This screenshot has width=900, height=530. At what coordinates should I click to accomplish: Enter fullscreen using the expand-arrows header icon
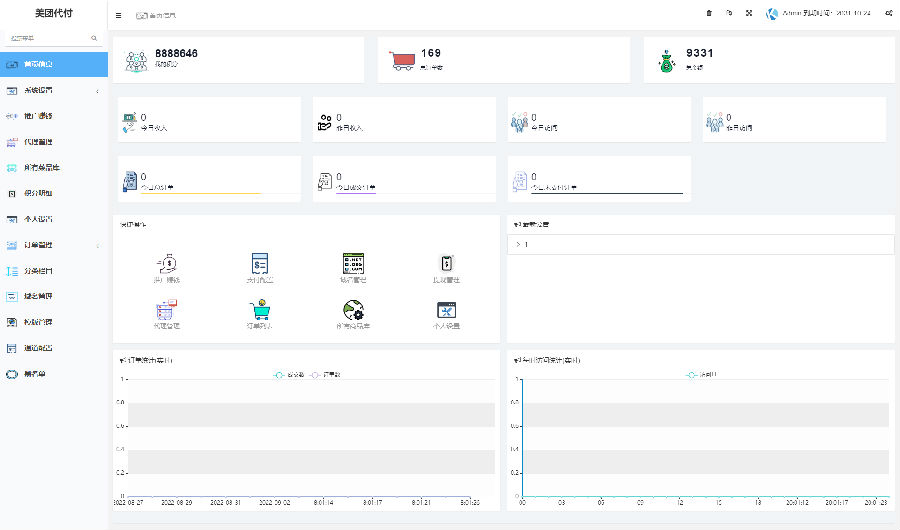[748, 13]
